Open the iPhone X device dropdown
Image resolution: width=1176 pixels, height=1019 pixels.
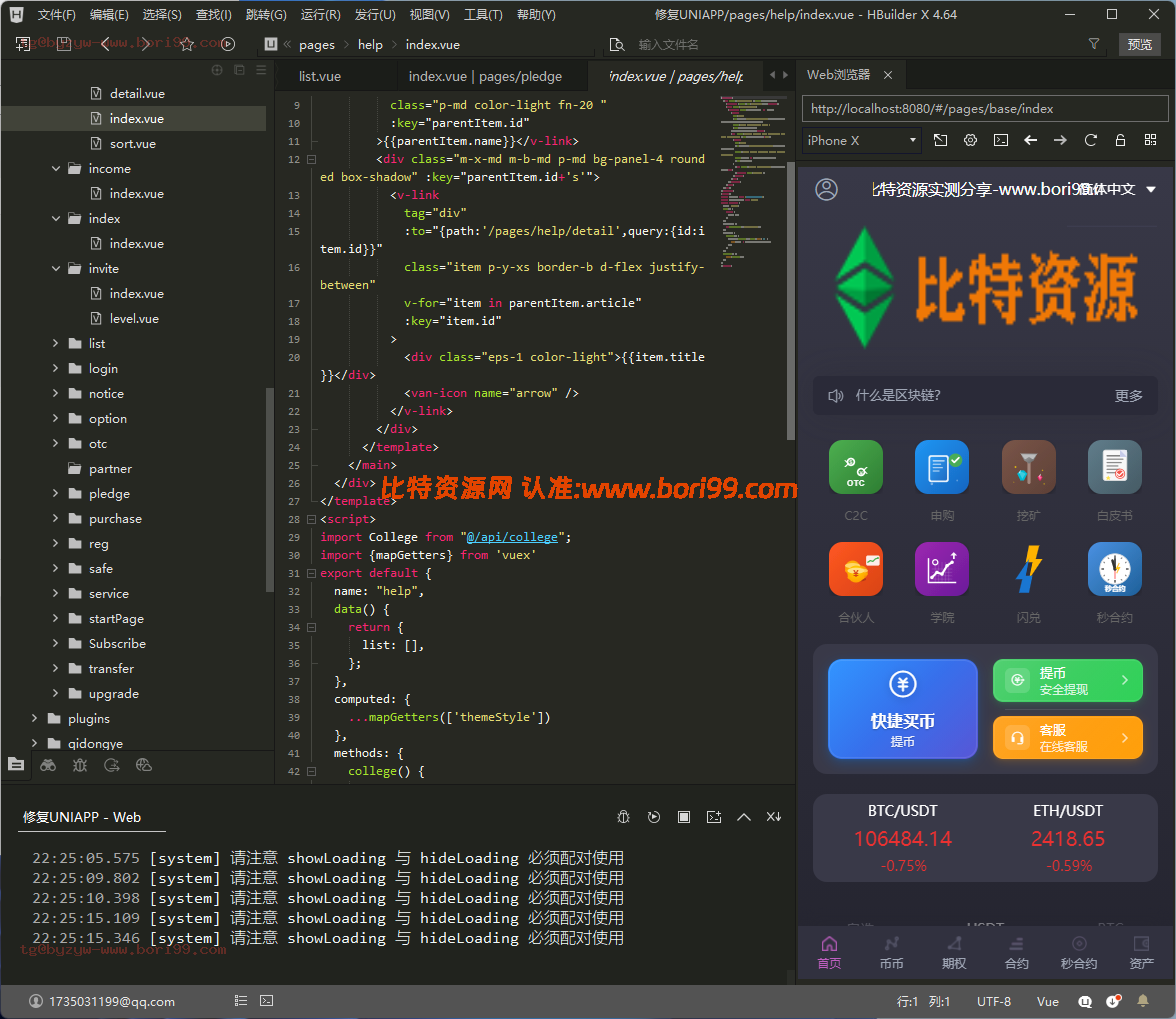pos(860,140)
